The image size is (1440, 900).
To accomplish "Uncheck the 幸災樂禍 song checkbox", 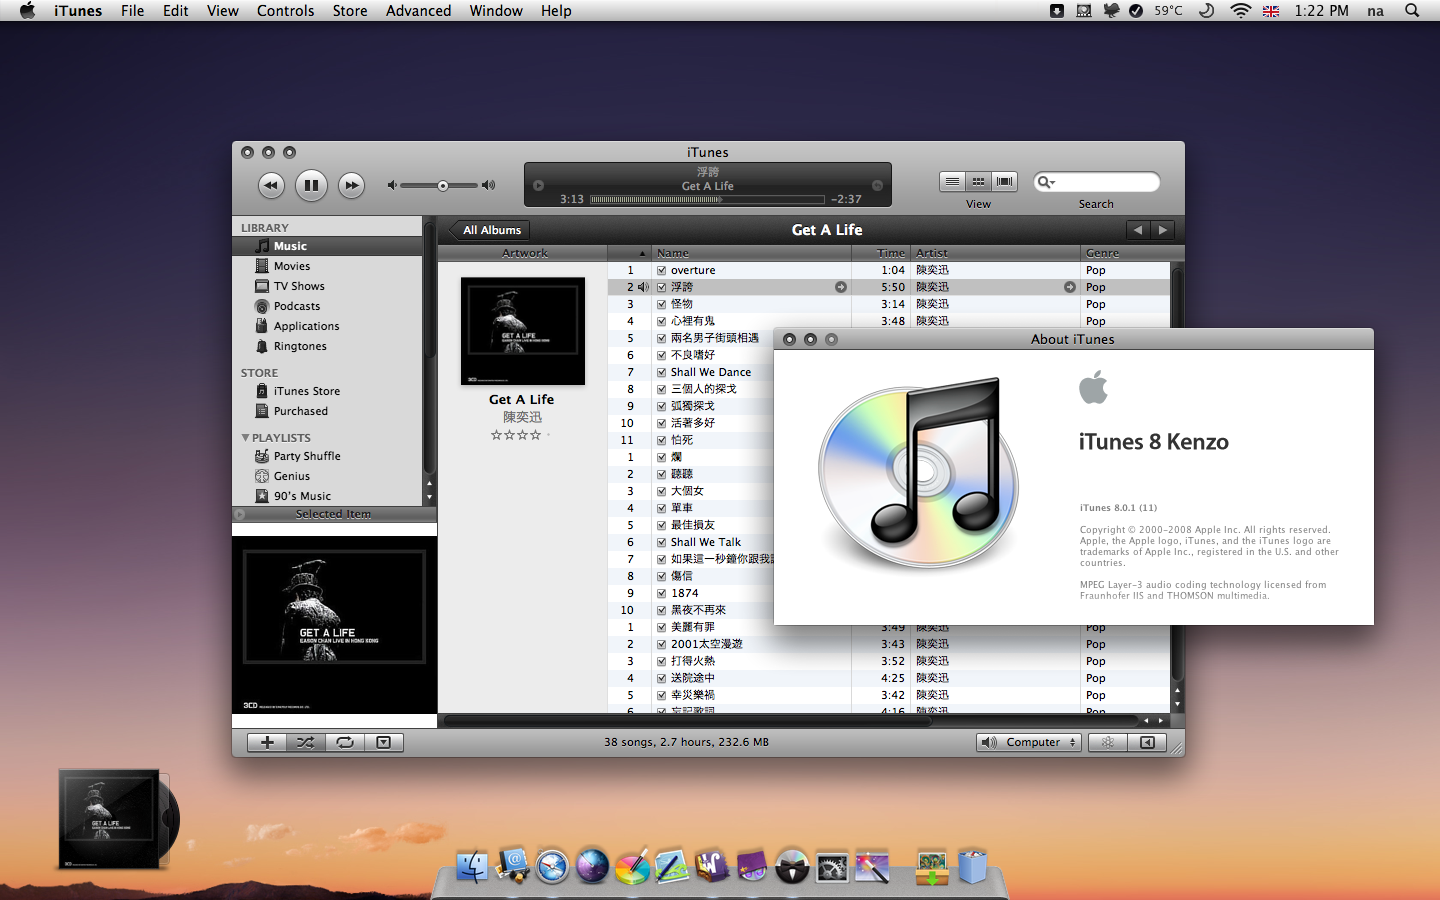I will point(661,695).
